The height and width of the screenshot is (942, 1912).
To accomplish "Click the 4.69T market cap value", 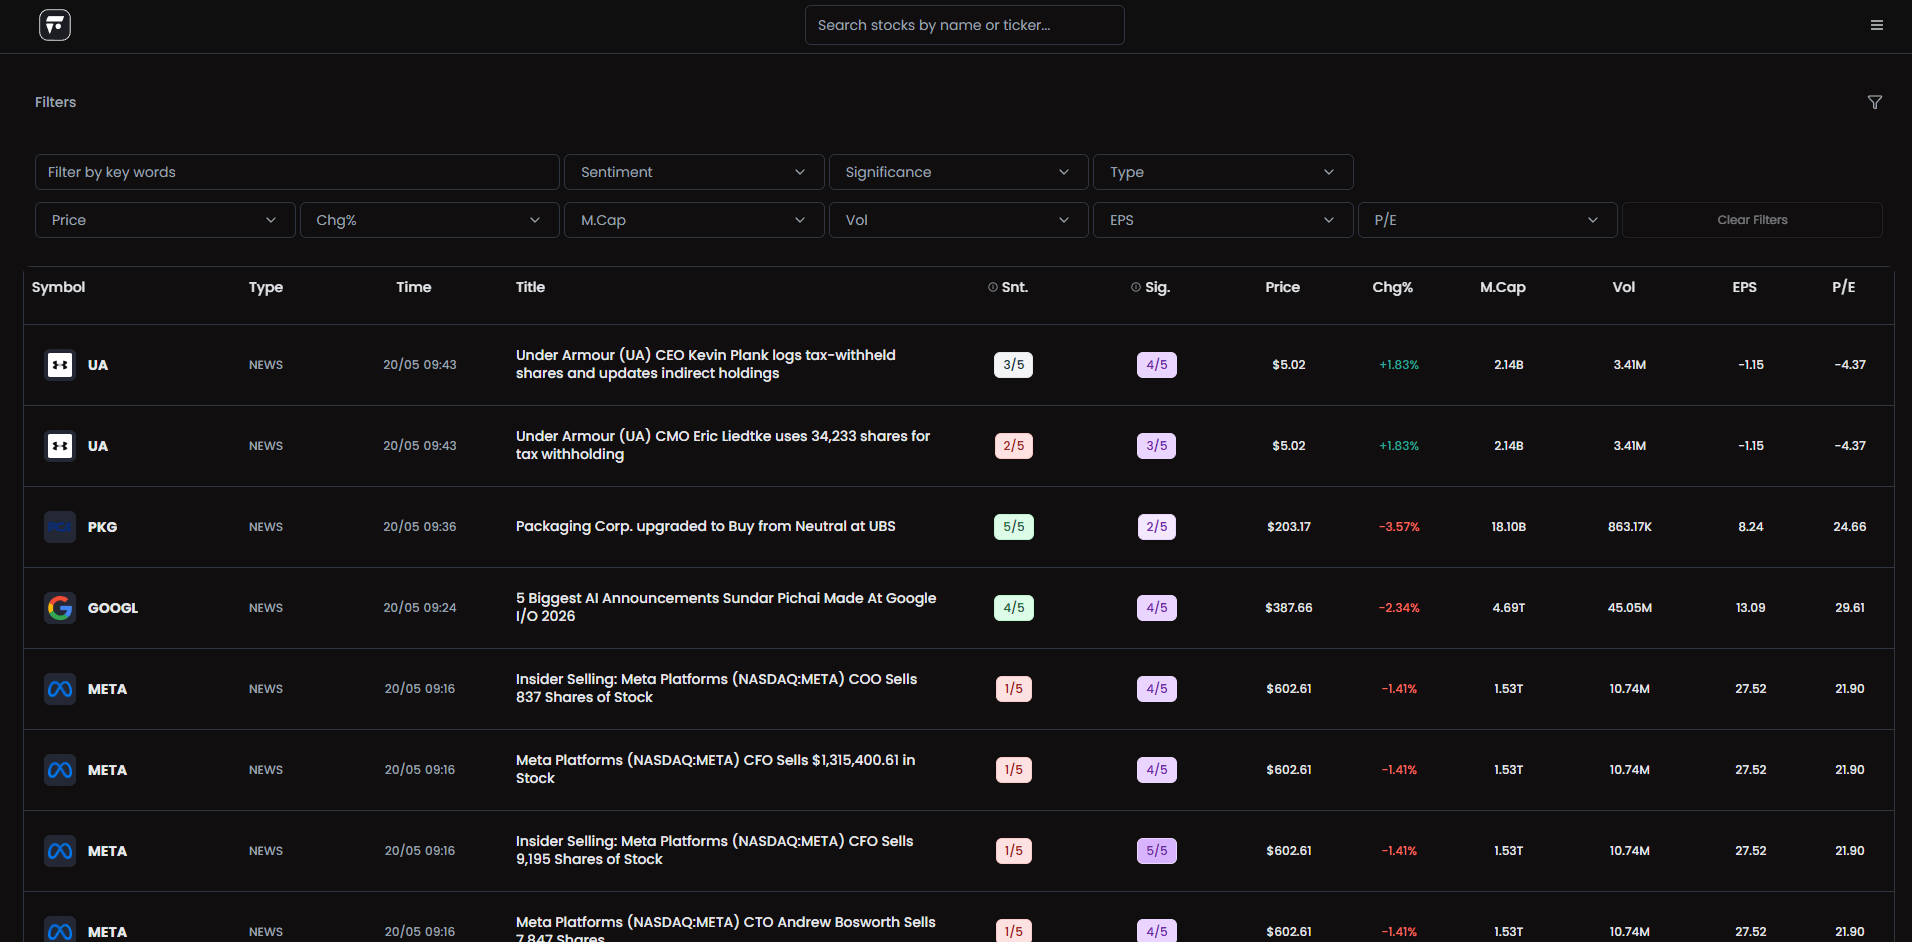I will coord(1508,608).
